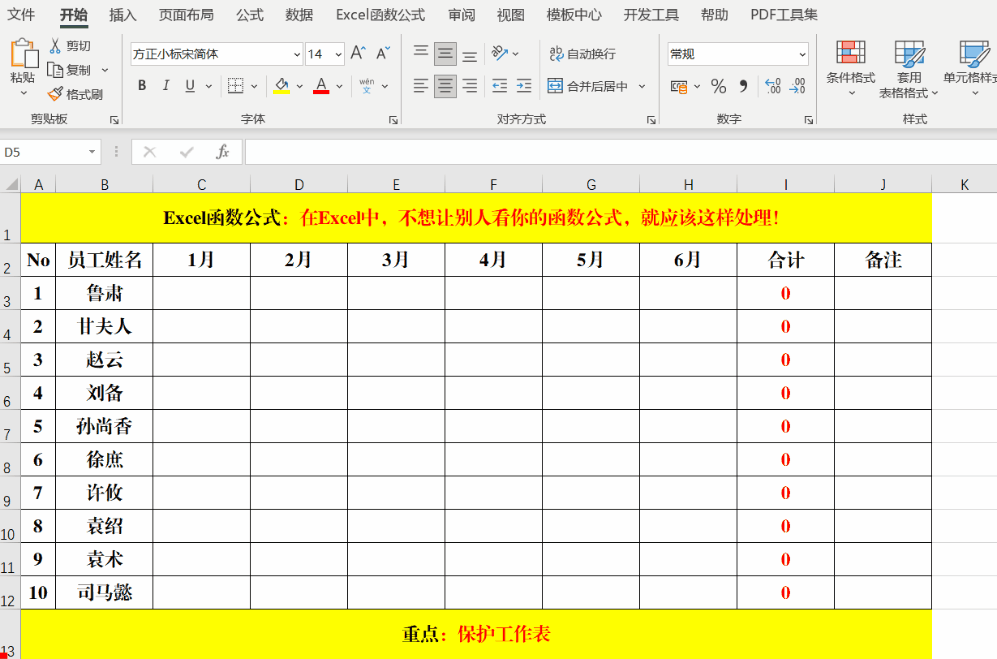Screen dimensions: 997x659
Task: Expand the underline style dropdown arrow
Action: coord(209,86)
